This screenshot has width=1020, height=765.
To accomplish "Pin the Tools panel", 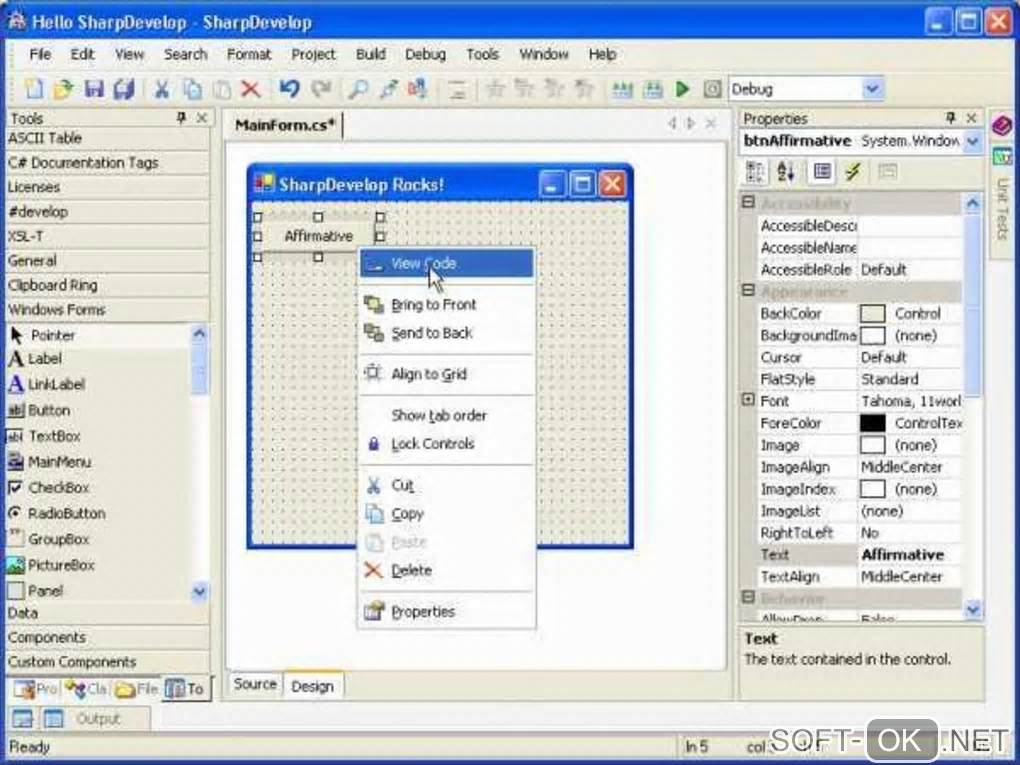I will [x=181, y=118].
